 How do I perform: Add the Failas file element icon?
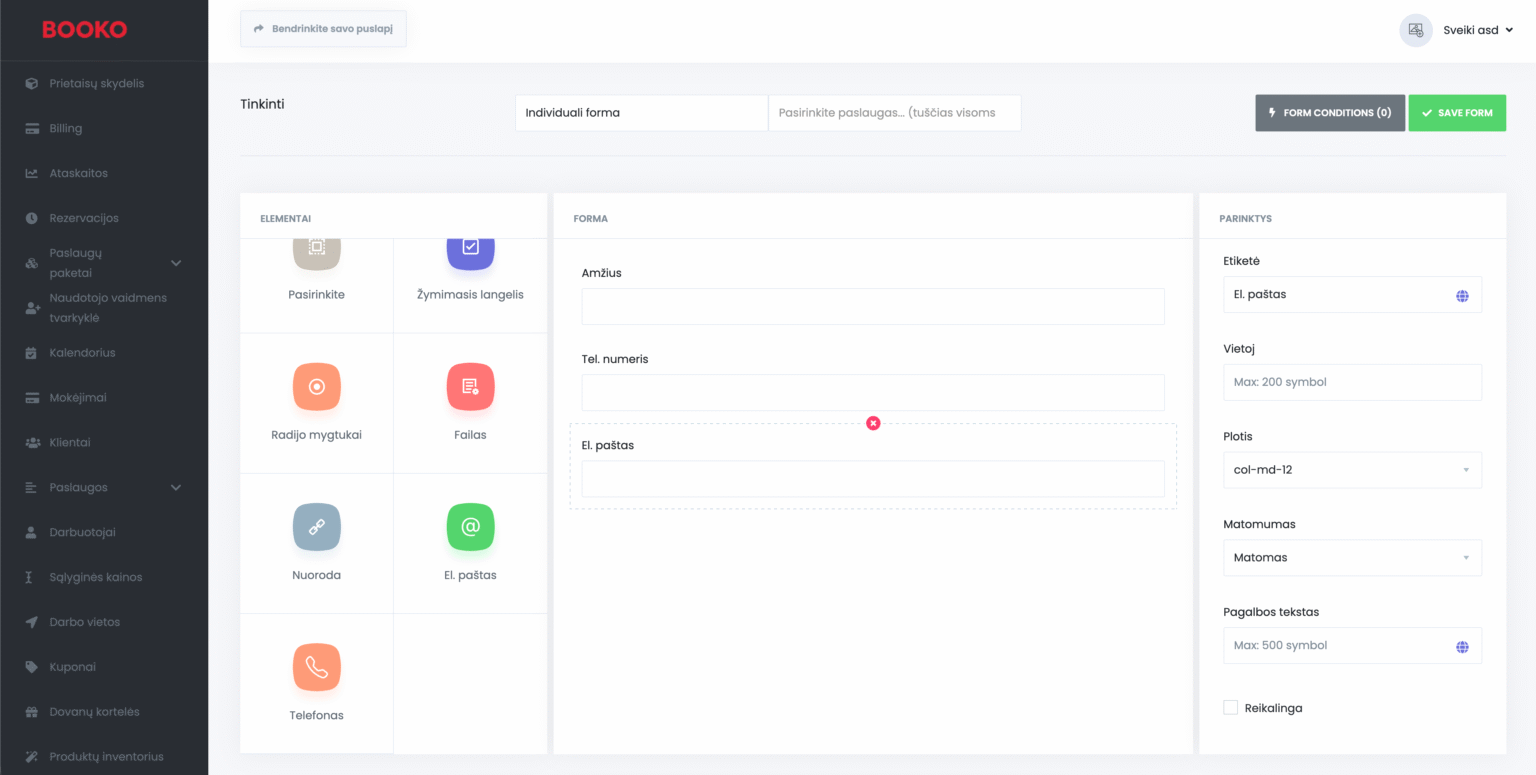(470, 387)
